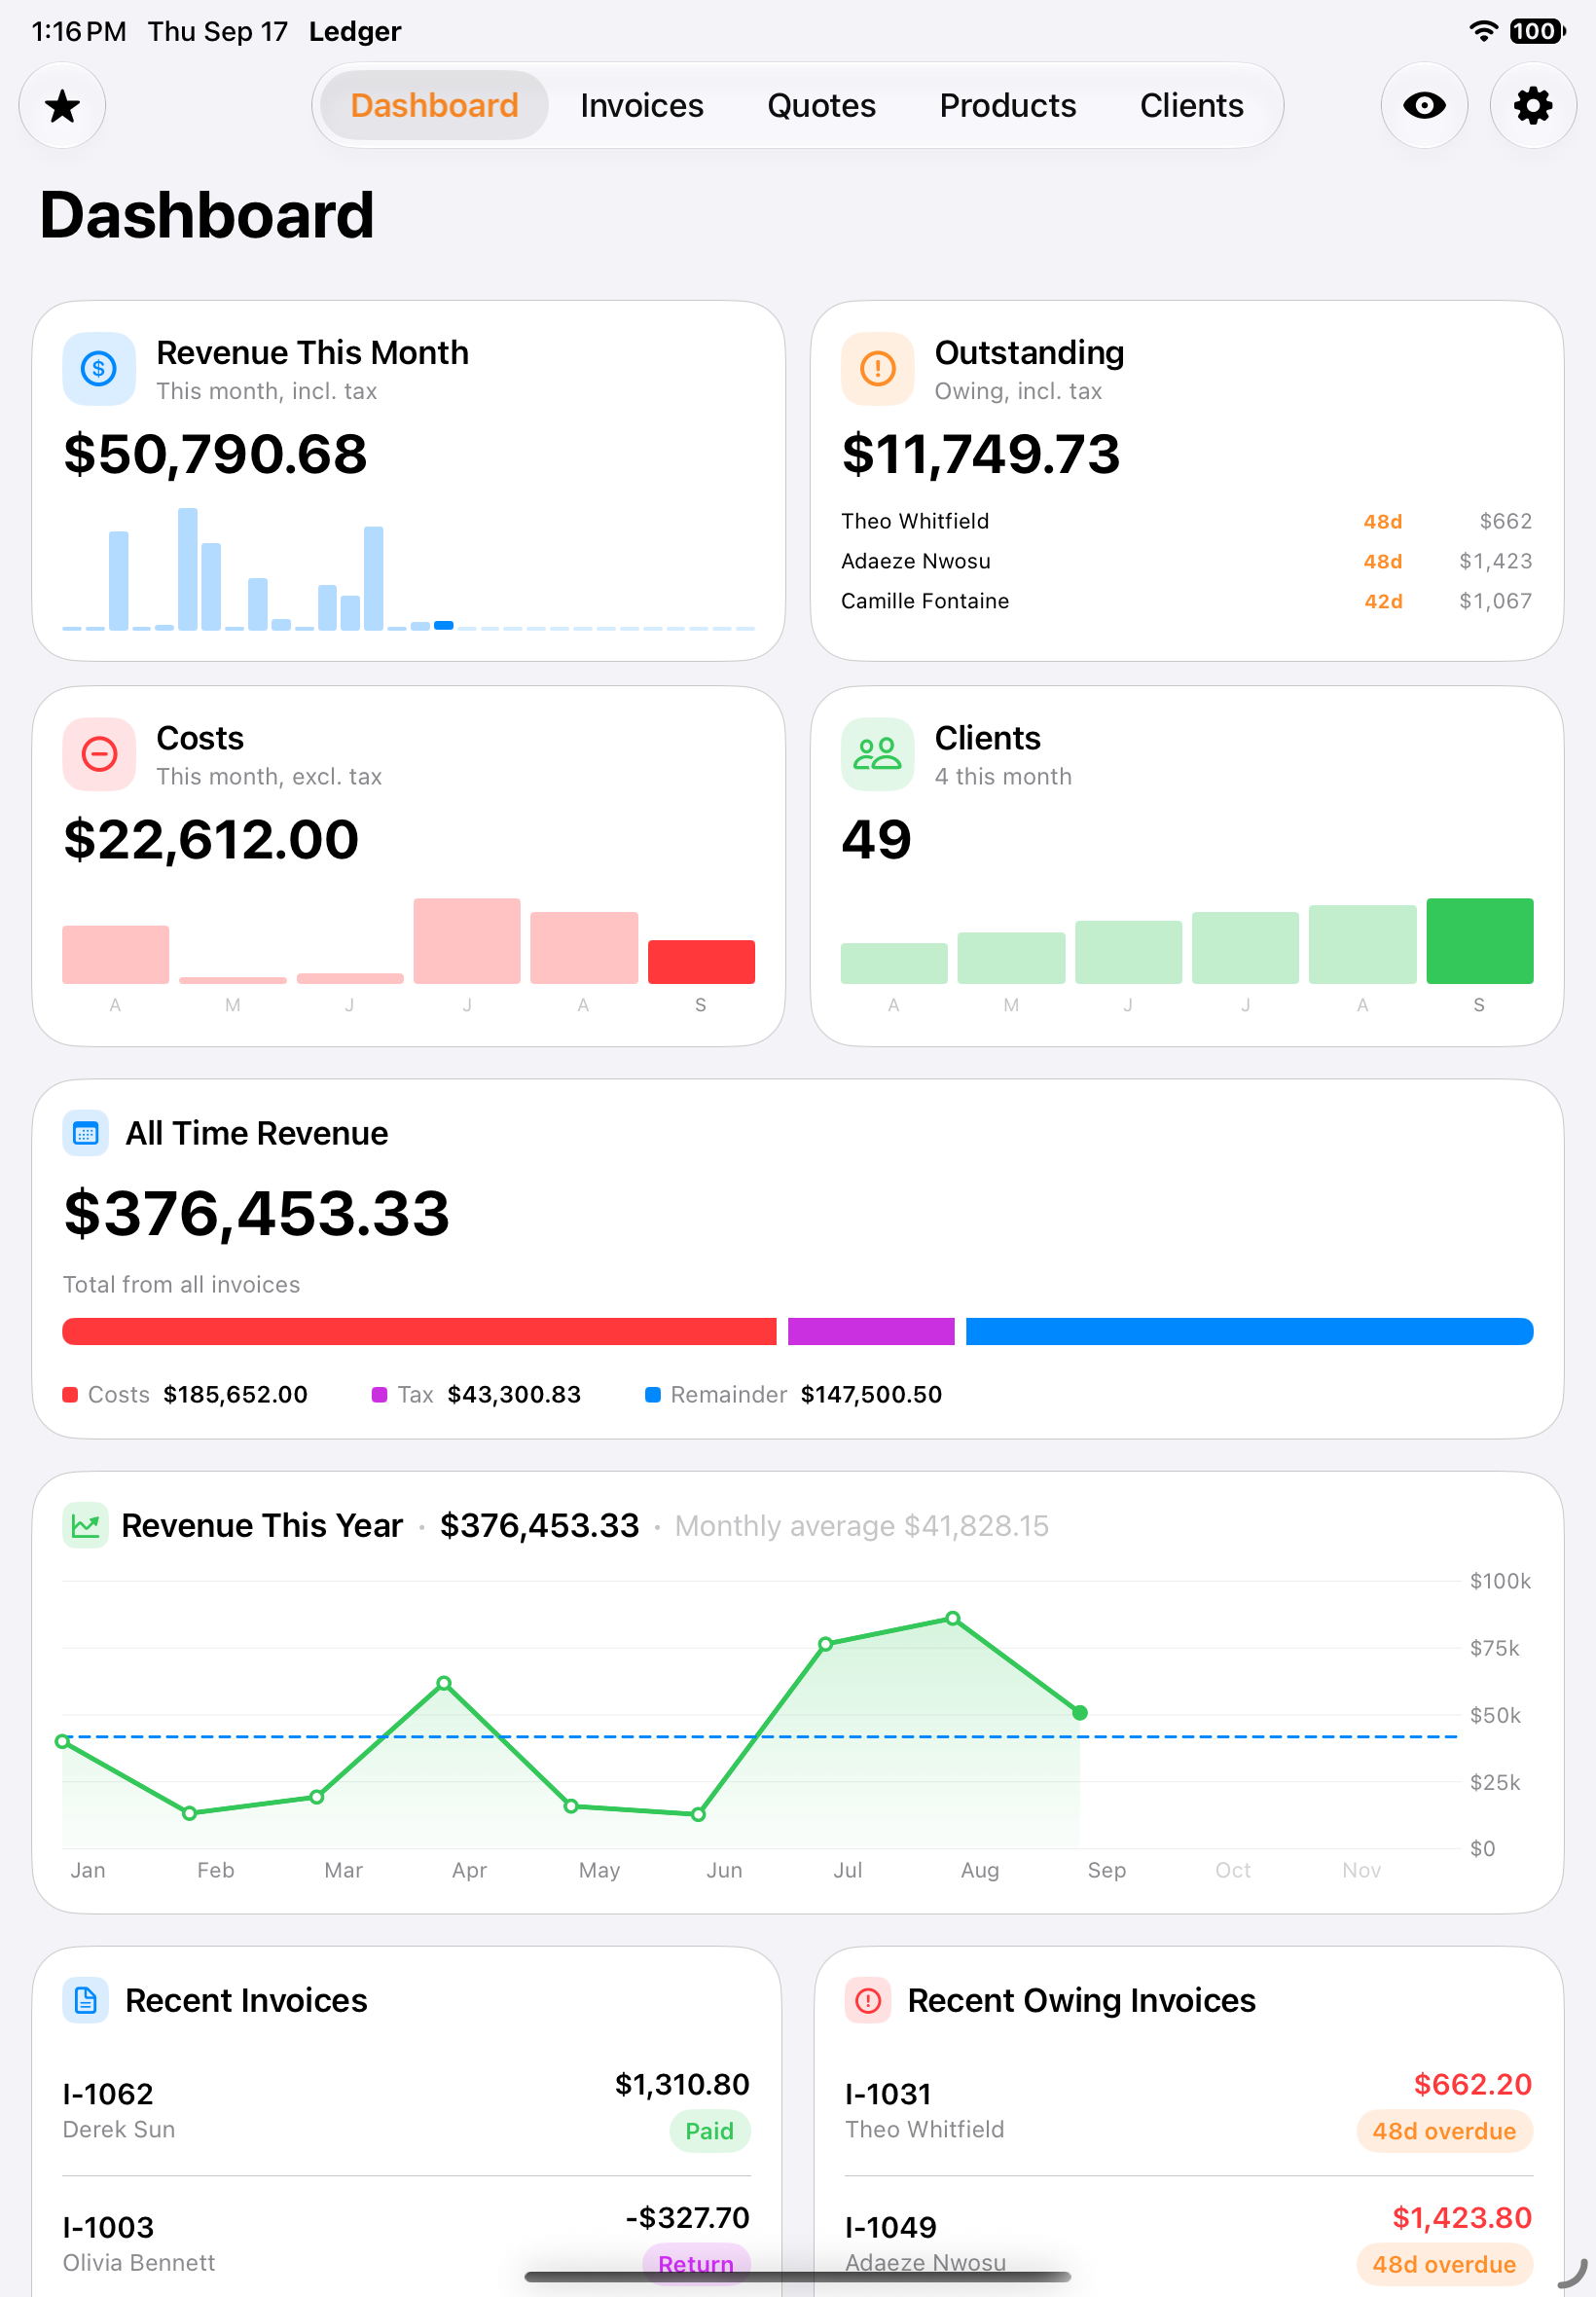This screenshot has width=1596, height=2297.
Task: Toggle the eye visibility button
Action: [1424, 105]
